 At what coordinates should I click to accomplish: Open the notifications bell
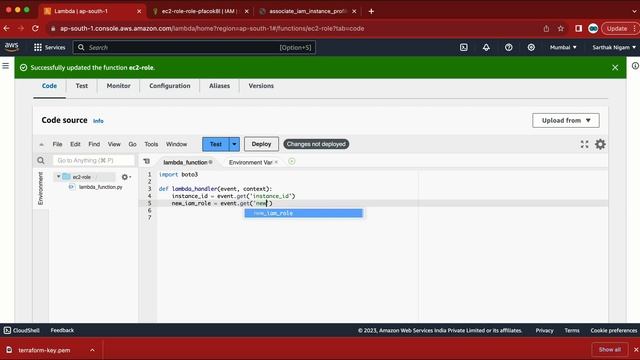pos(486,47)
